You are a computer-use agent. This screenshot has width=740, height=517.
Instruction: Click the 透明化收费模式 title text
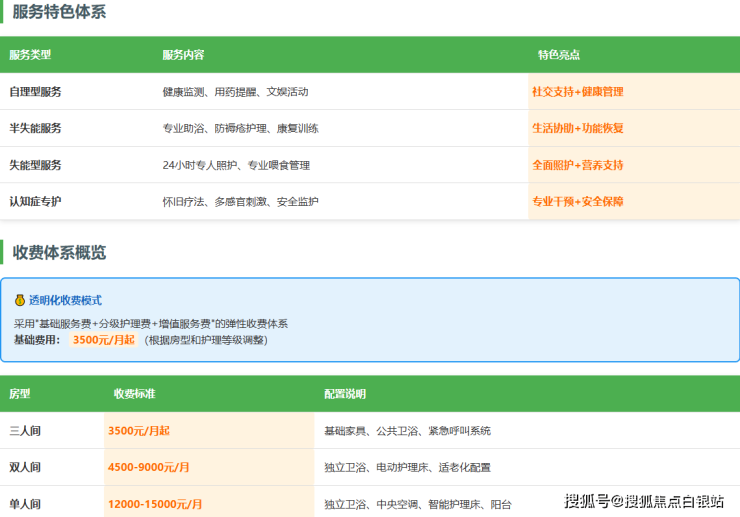(65, 300)
